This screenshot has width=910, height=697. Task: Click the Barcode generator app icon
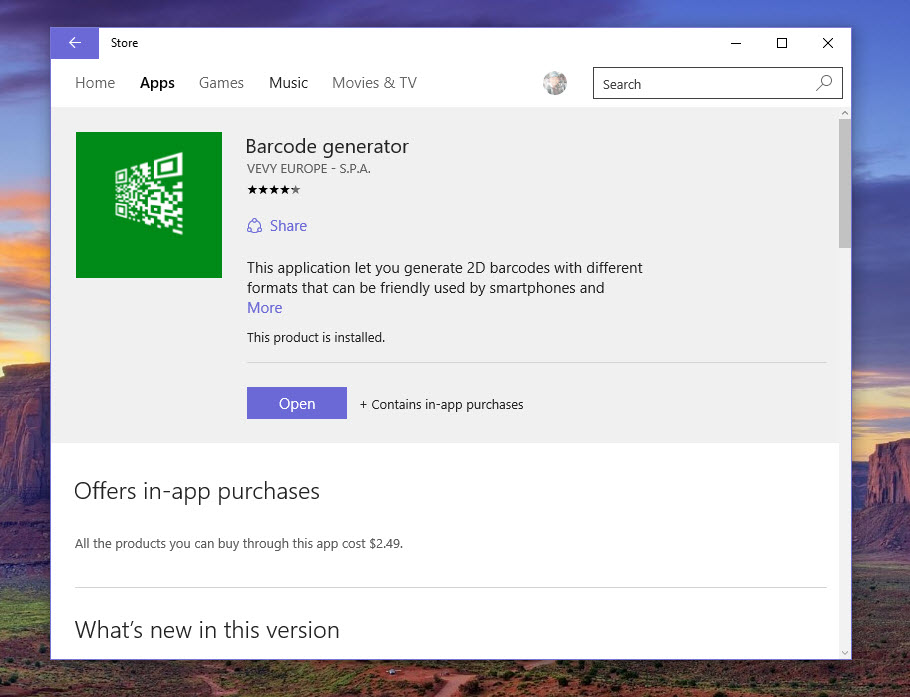pos(149,205)
